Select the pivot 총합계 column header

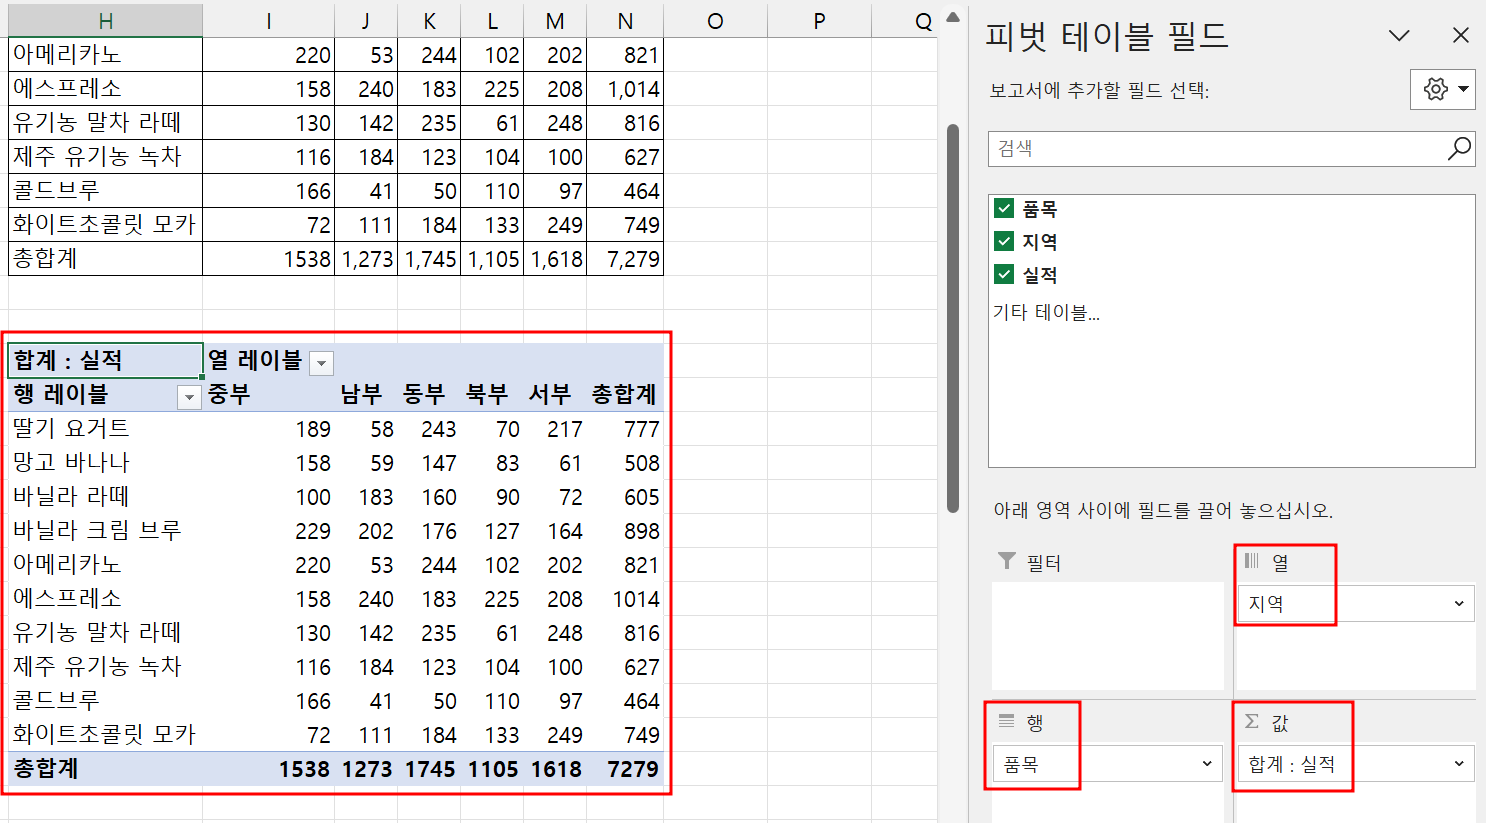625,394
